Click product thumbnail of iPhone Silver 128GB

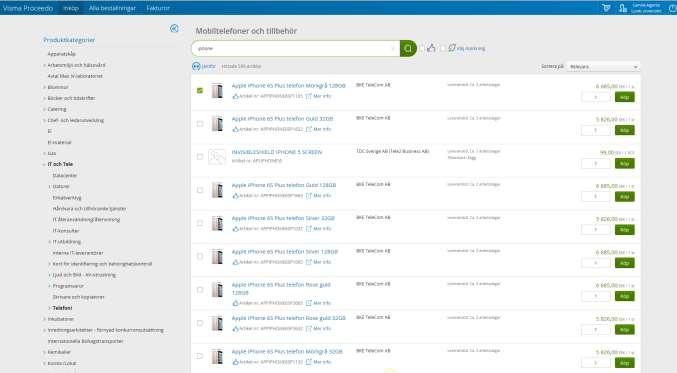coord(217,257)
